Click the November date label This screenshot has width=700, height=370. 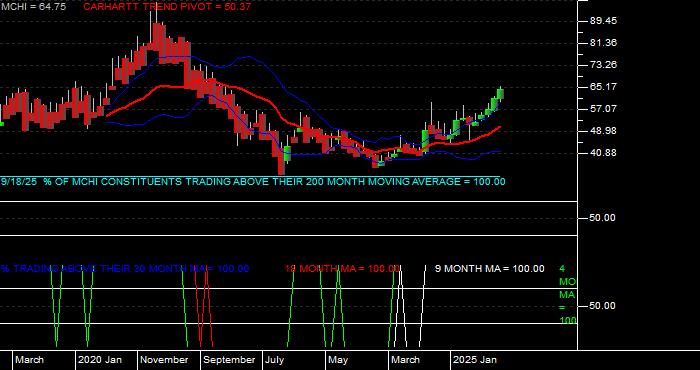click(165, 360)
